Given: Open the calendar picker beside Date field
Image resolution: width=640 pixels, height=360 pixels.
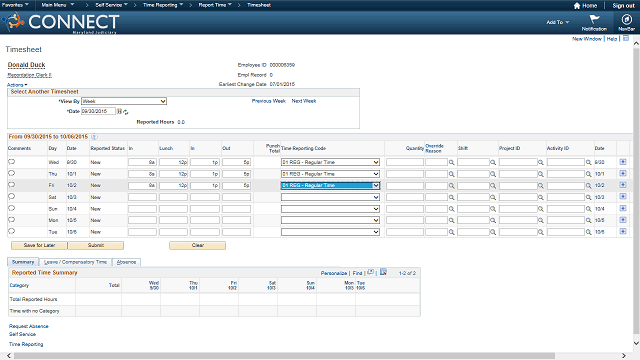Looking at the screenshot, I should click(x=119, y=111).
